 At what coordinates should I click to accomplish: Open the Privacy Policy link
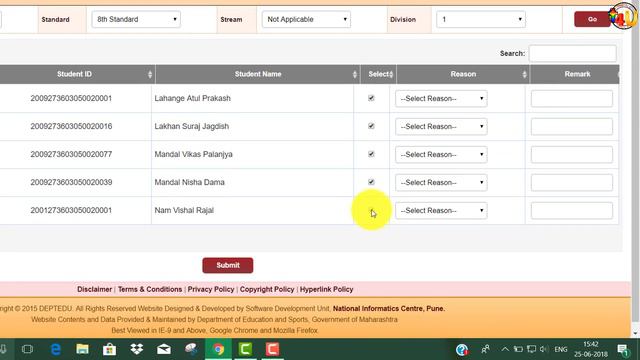pos(211,289)
